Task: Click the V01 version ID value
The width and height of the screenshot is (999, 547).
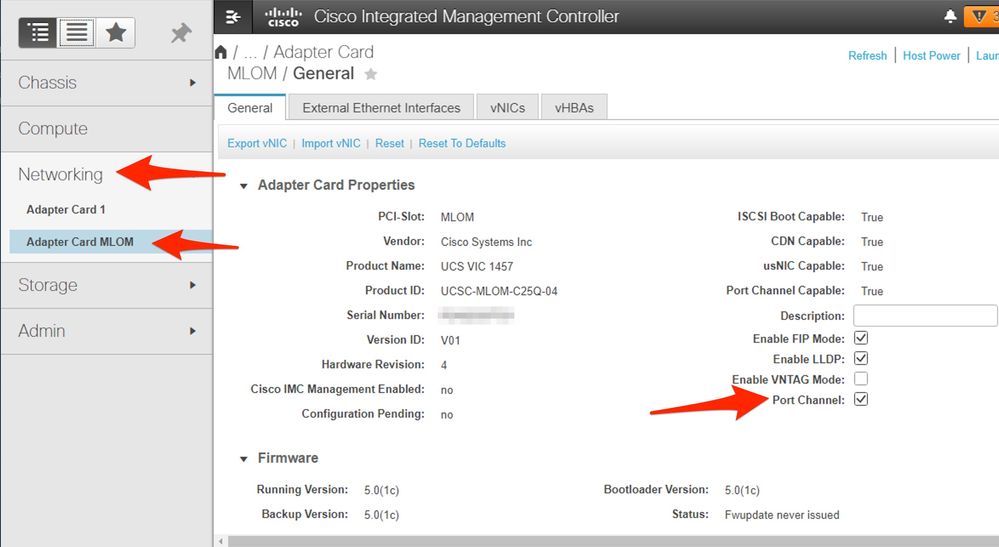Action: 450,340
